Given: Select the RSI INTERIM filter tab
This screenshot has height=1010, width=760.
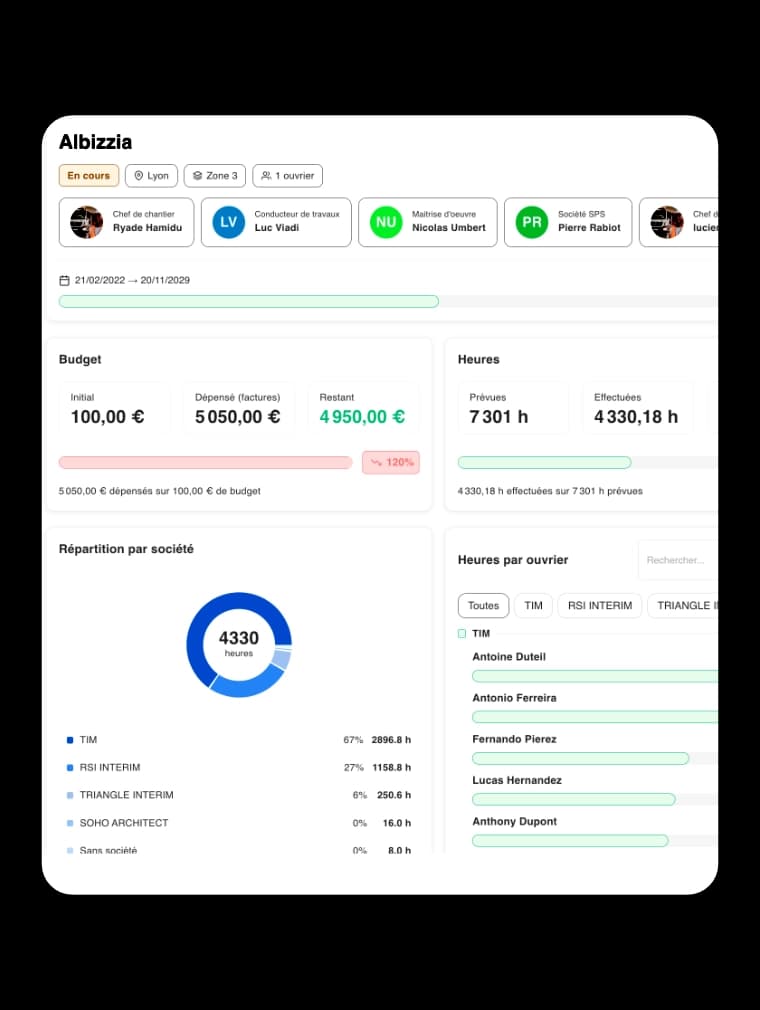Looking at the screenshot, I should click(x=600, y=605).
